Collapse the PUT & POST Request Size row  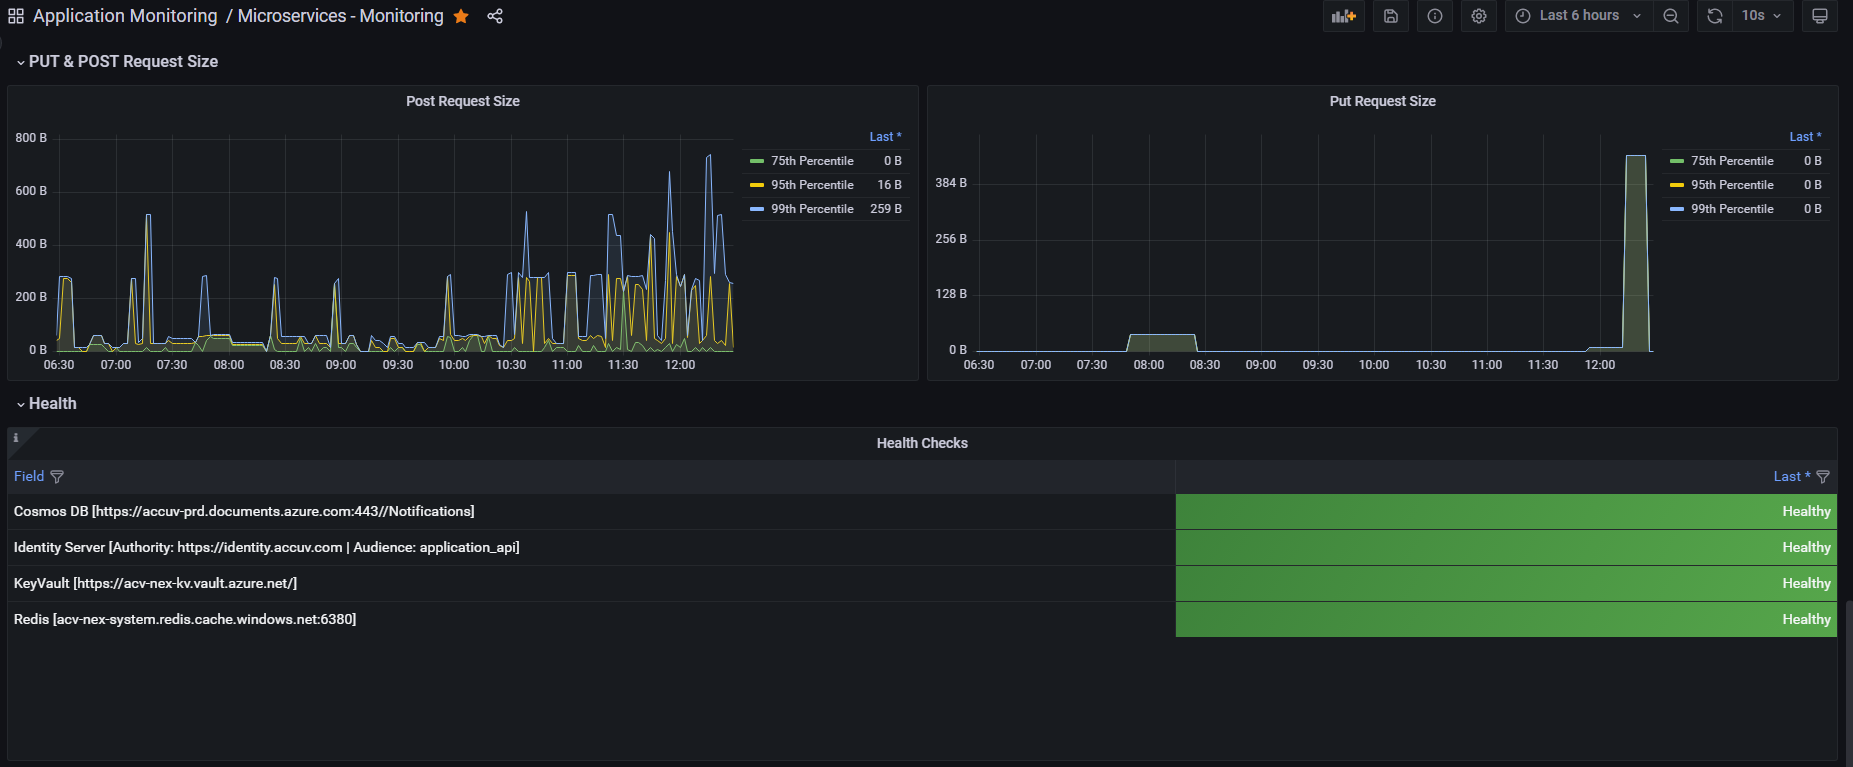coord(117,62)
